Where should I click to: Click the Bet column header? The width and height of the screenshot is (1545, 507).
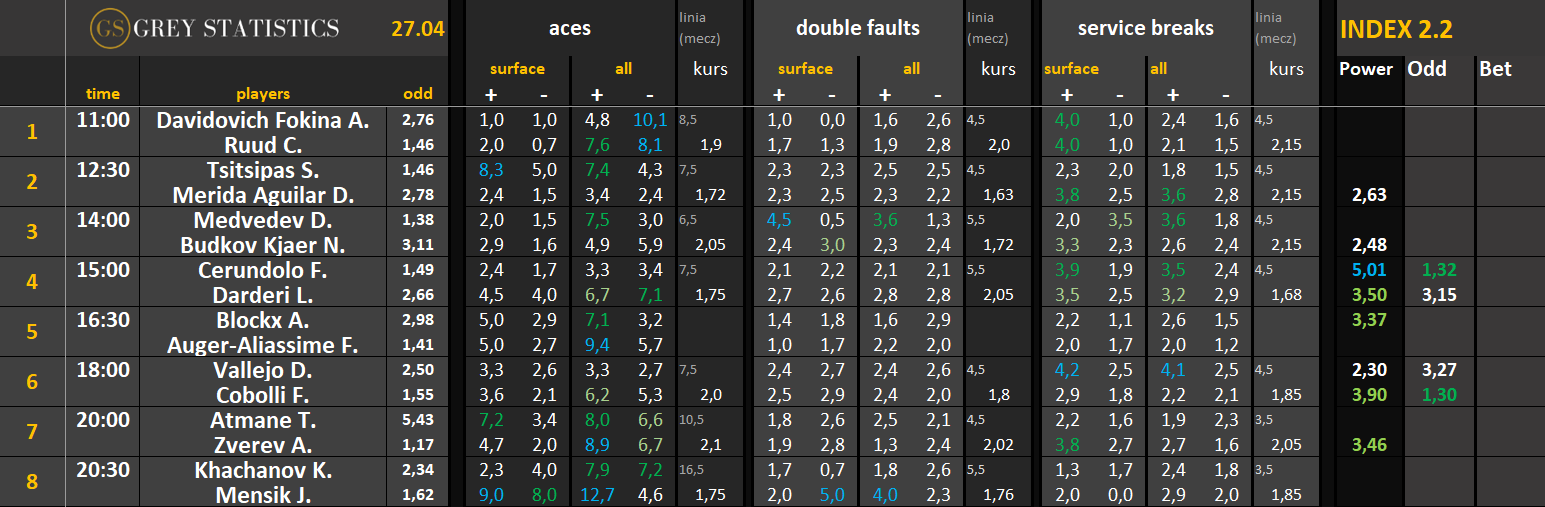pos(1495,69)
